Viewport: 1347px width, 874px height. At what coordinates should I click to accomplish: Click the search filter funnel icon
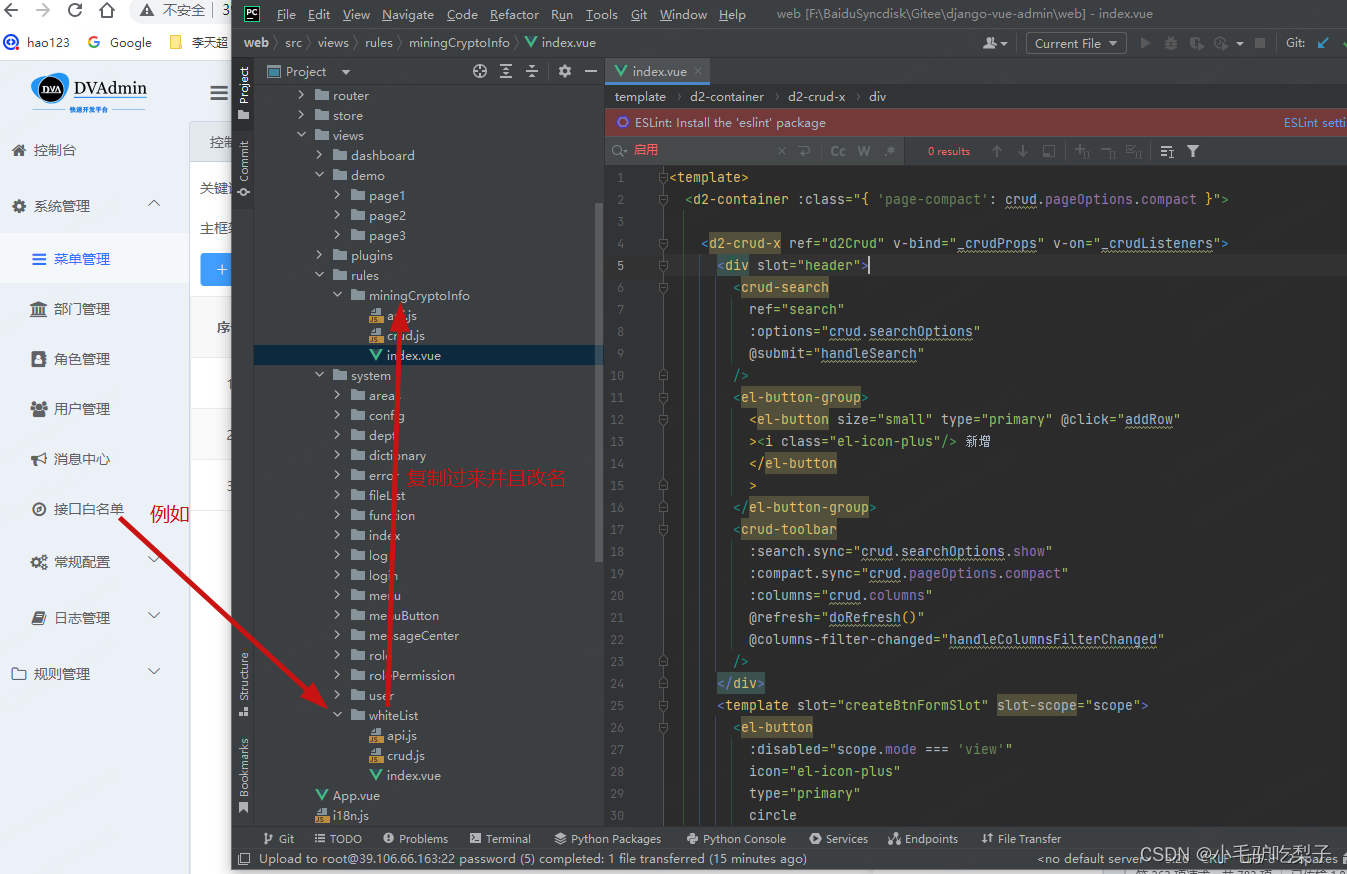[x=1193, y=151]
